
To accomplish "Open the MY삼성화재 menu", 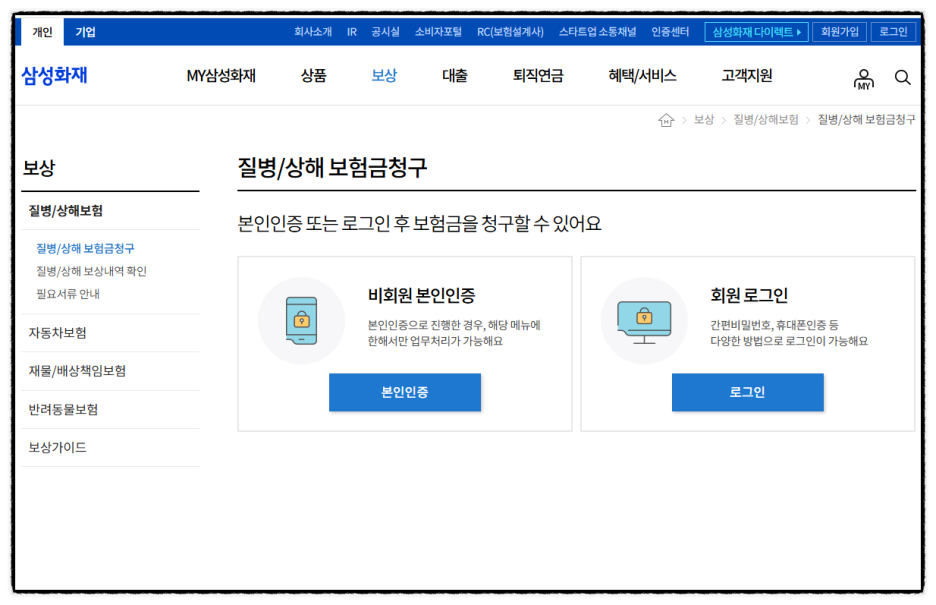I will click(x=221, y=76).
